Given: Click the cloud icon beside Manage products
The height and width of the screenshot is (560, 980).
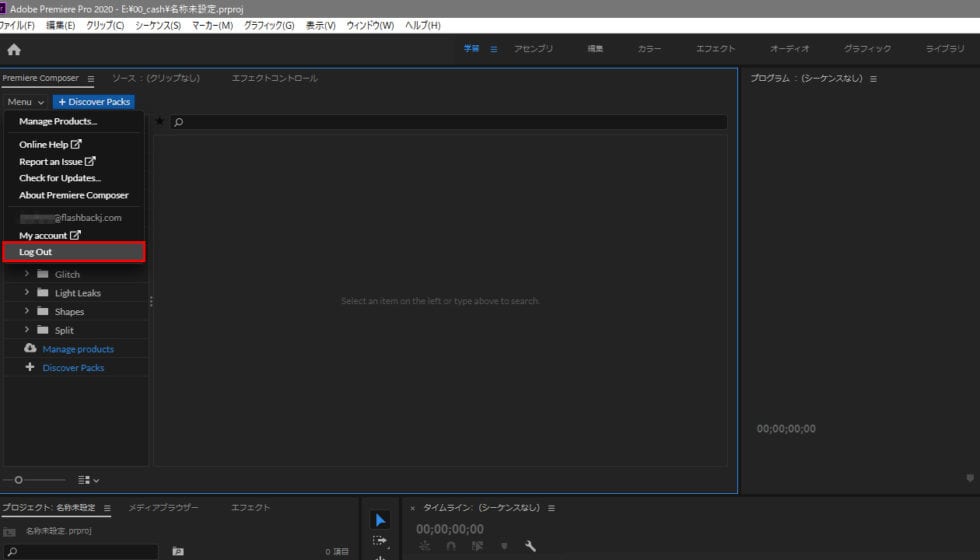Looking at the screenshot, I should coord(30,348).
